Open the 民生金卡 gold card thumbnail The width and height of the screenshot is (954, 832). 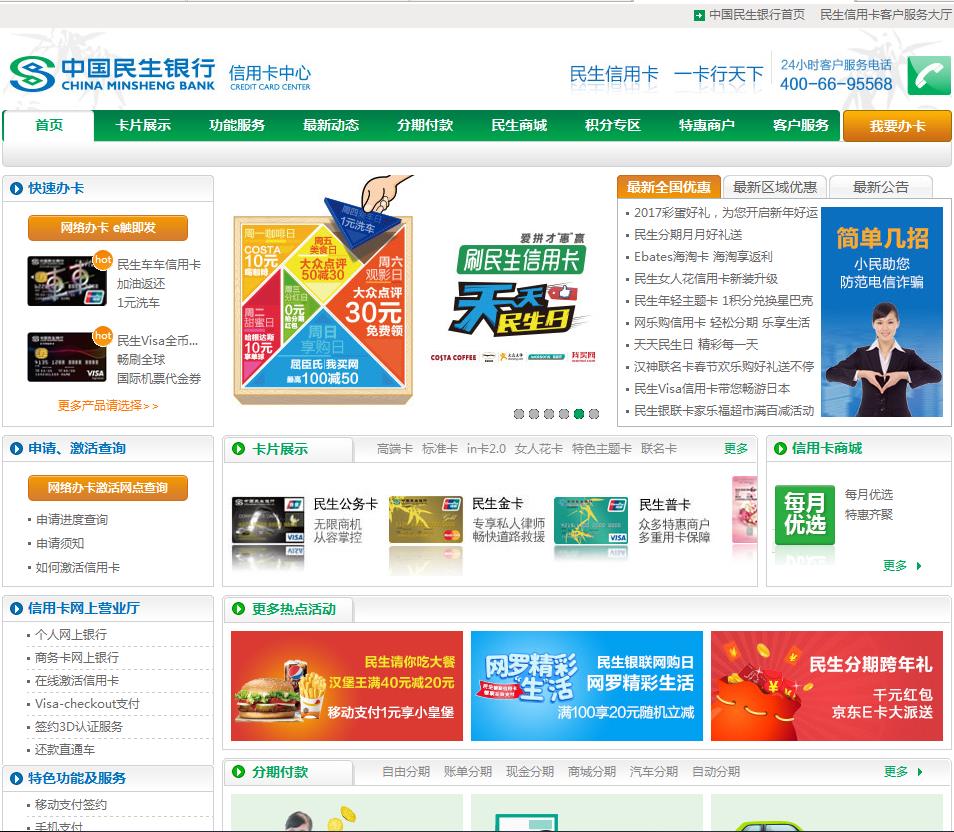pos(426,519)
